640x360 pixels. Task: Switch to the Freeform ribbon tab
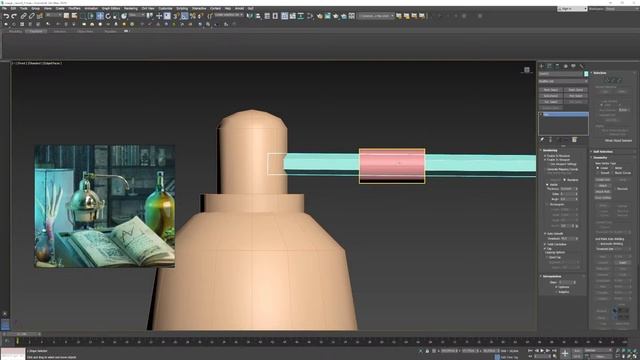[x=36, y=31]
